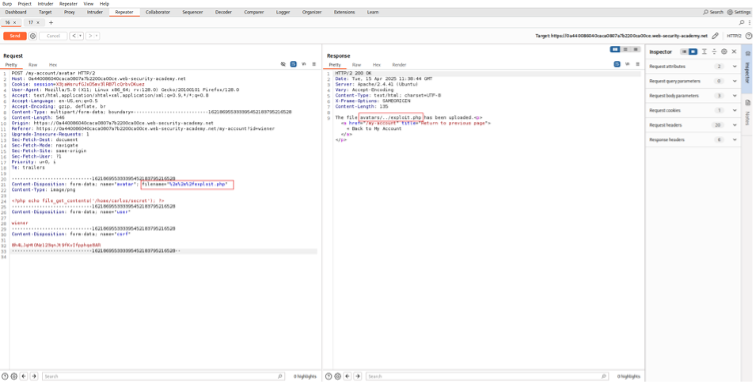Open Request panel options menu icon
The width and height of the screenshot is (755, 383).
314,64
